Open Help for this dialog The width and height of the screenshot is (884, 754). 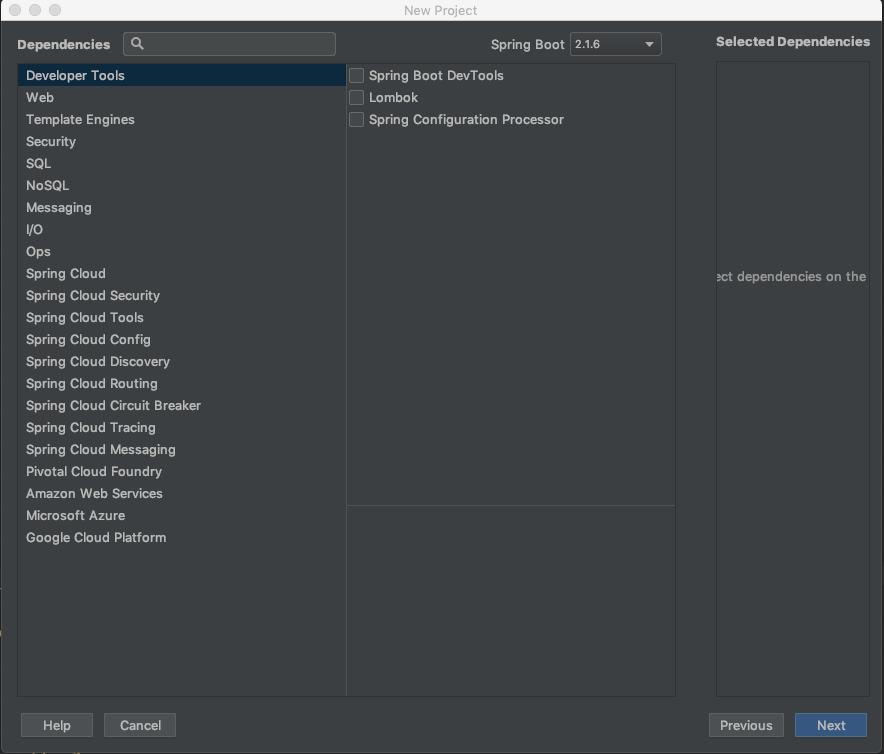pos(57,725)
